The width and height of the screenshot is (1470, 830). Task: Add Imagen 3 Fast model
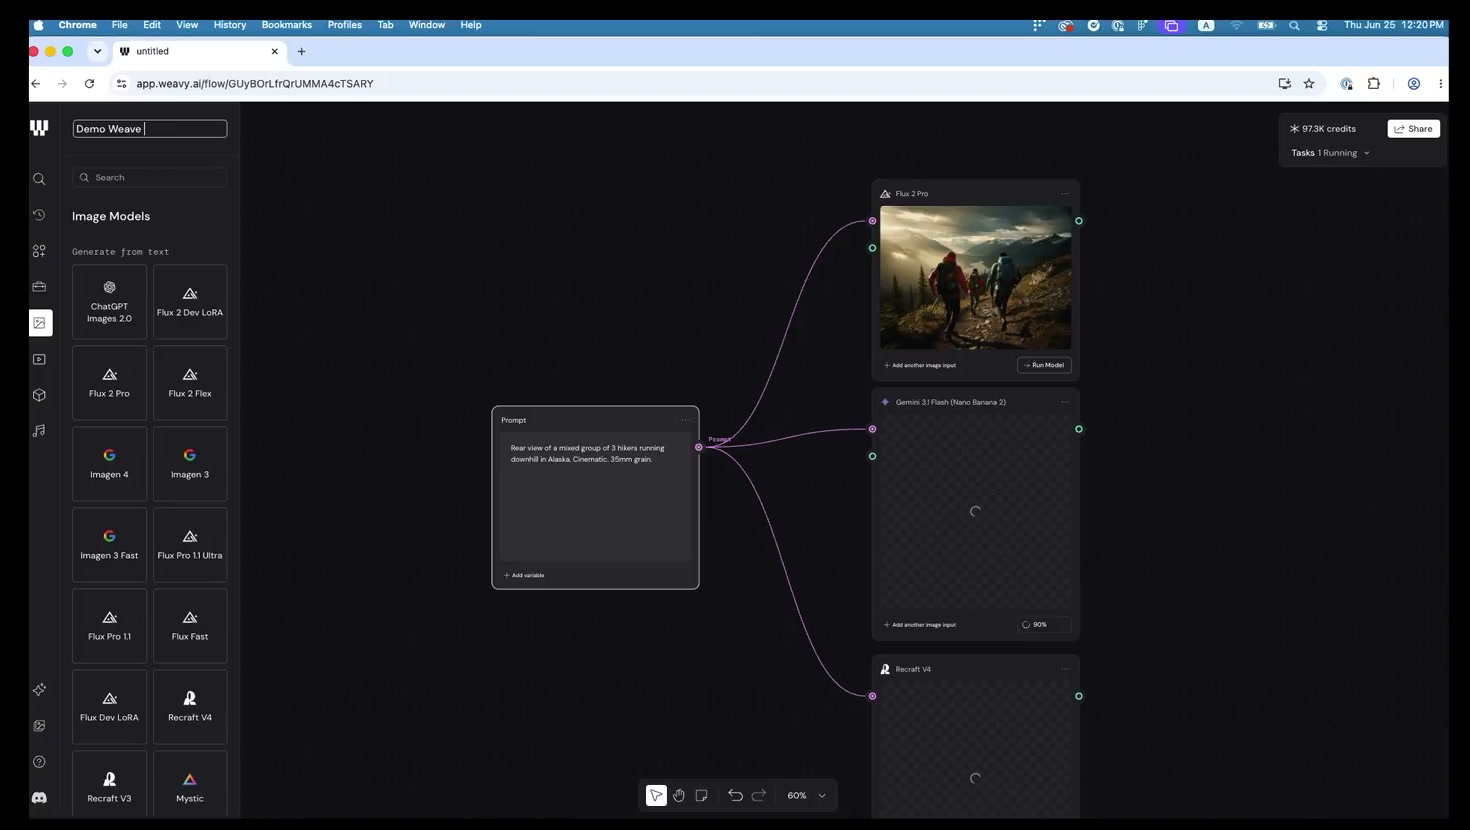pos(109,545)
